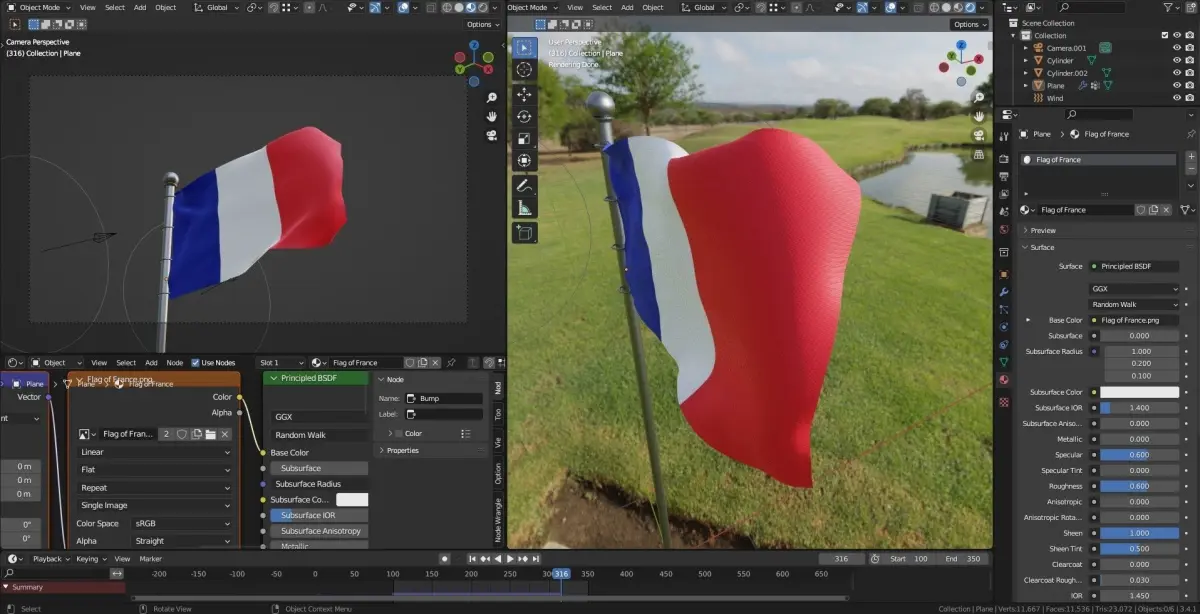The width and height of the screenshot is (1200, 614).
Task: Open Slot 1 dropdown in node editor
Action: [281, 363]
